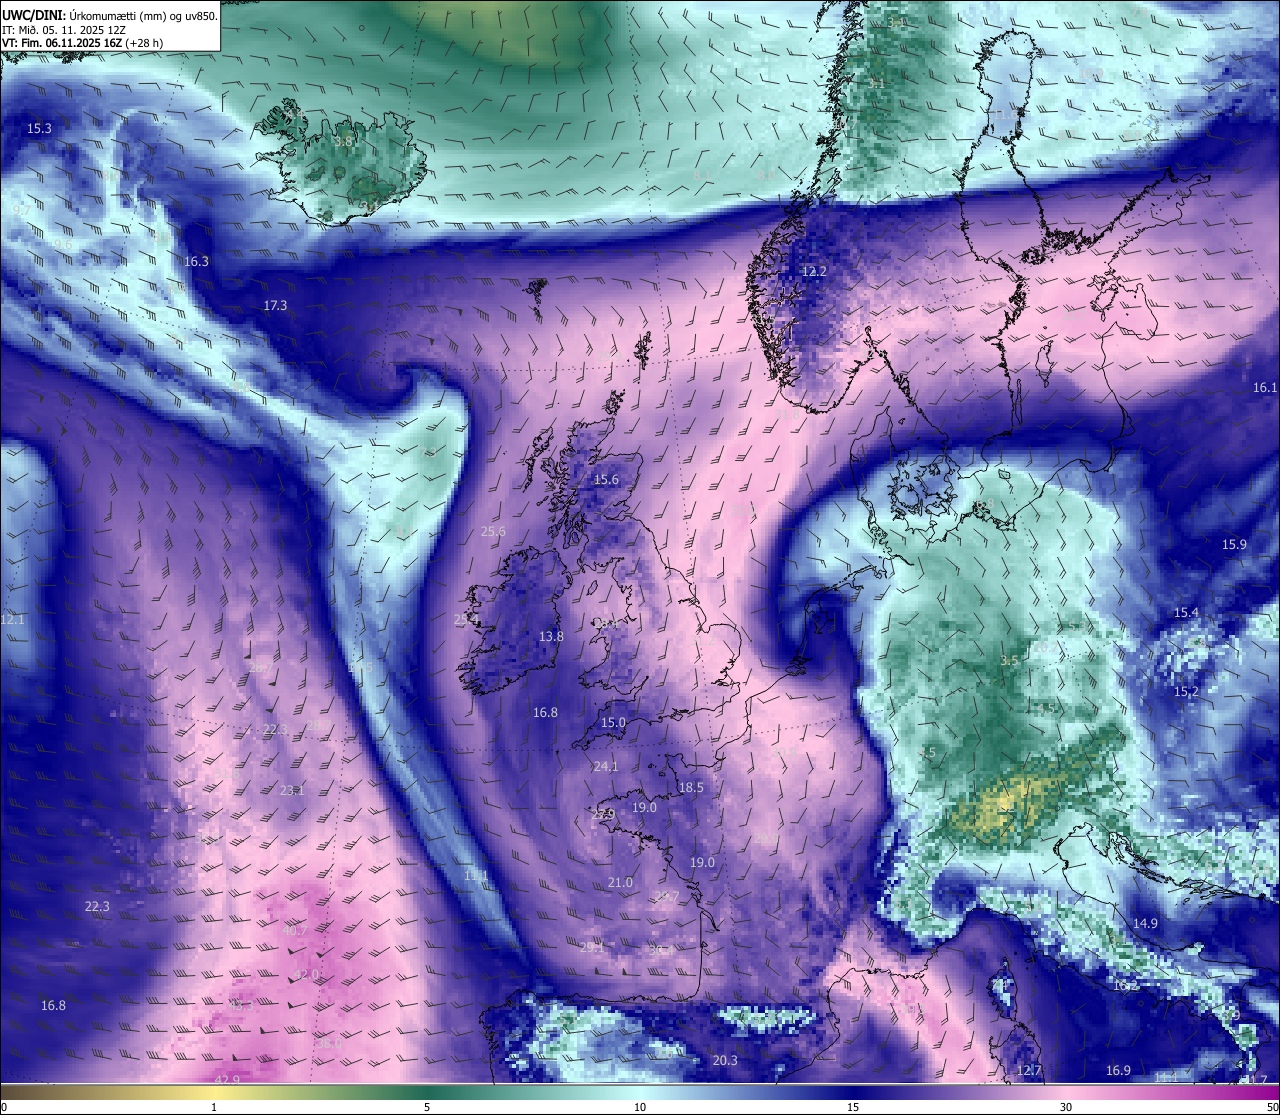Click the colorbar tick labeled 30

[x=1066, y=1107]
